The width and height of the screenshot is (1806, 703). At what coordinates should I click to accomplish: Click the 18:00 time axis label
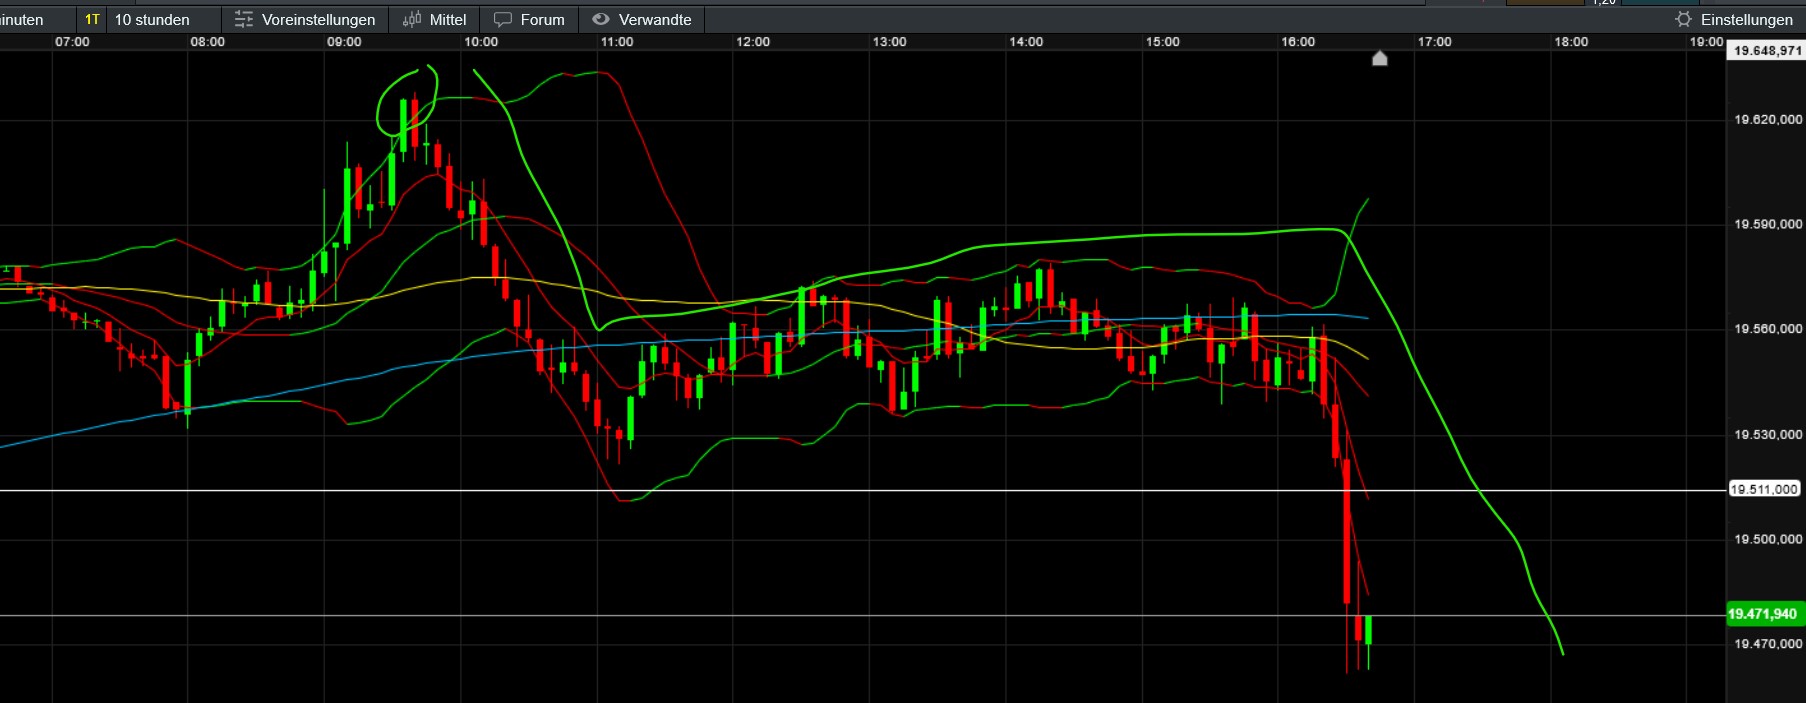[1571, 42]
